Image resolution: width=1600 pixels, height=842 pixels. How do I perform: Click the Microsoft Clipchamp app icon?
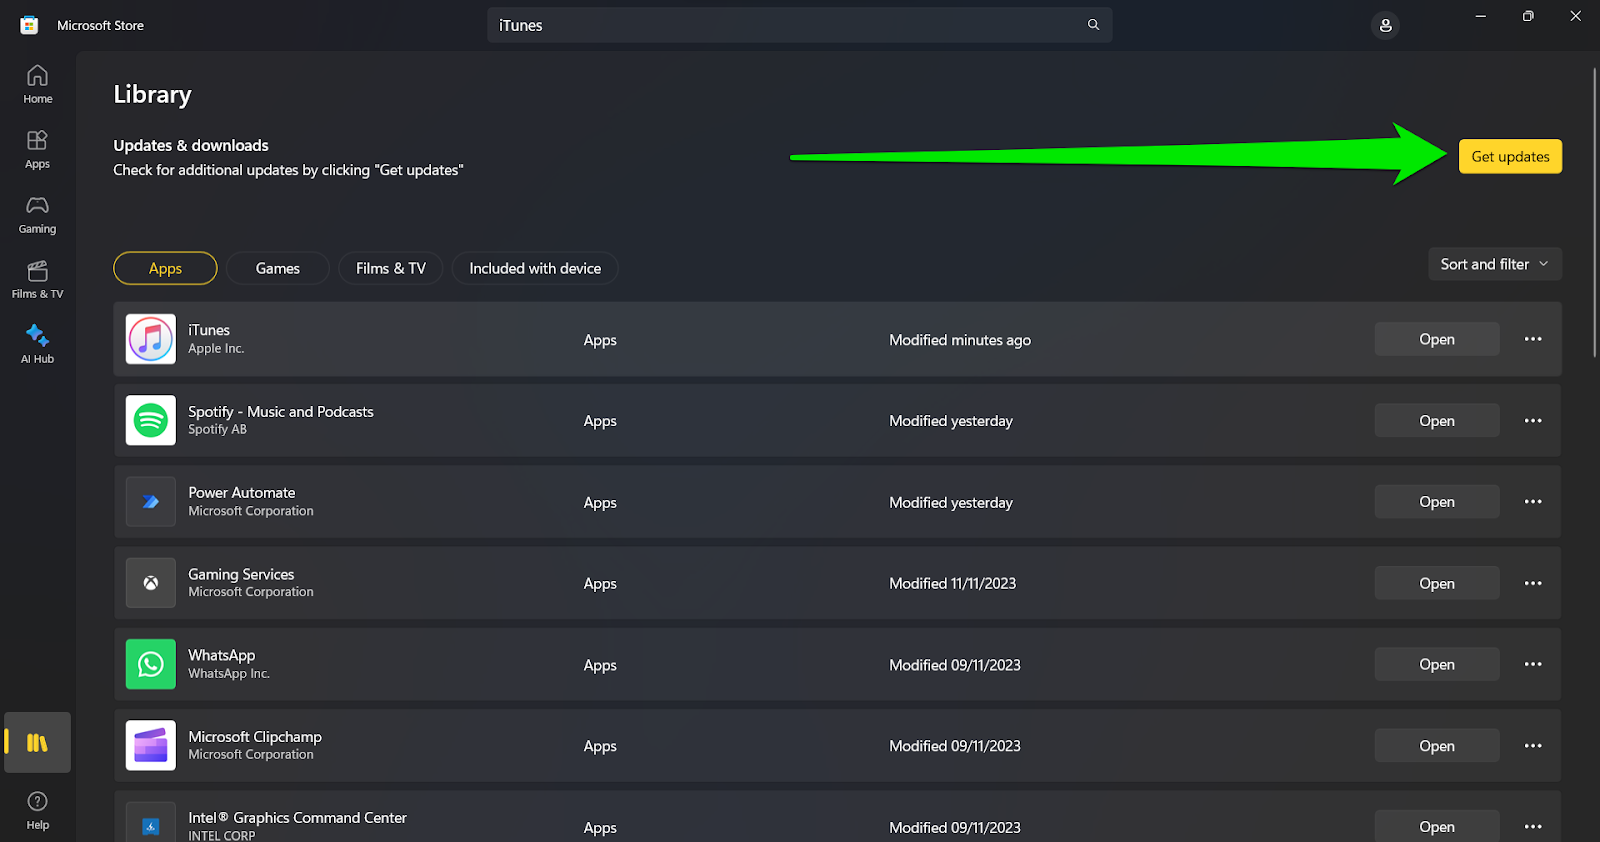click(151, 745)
